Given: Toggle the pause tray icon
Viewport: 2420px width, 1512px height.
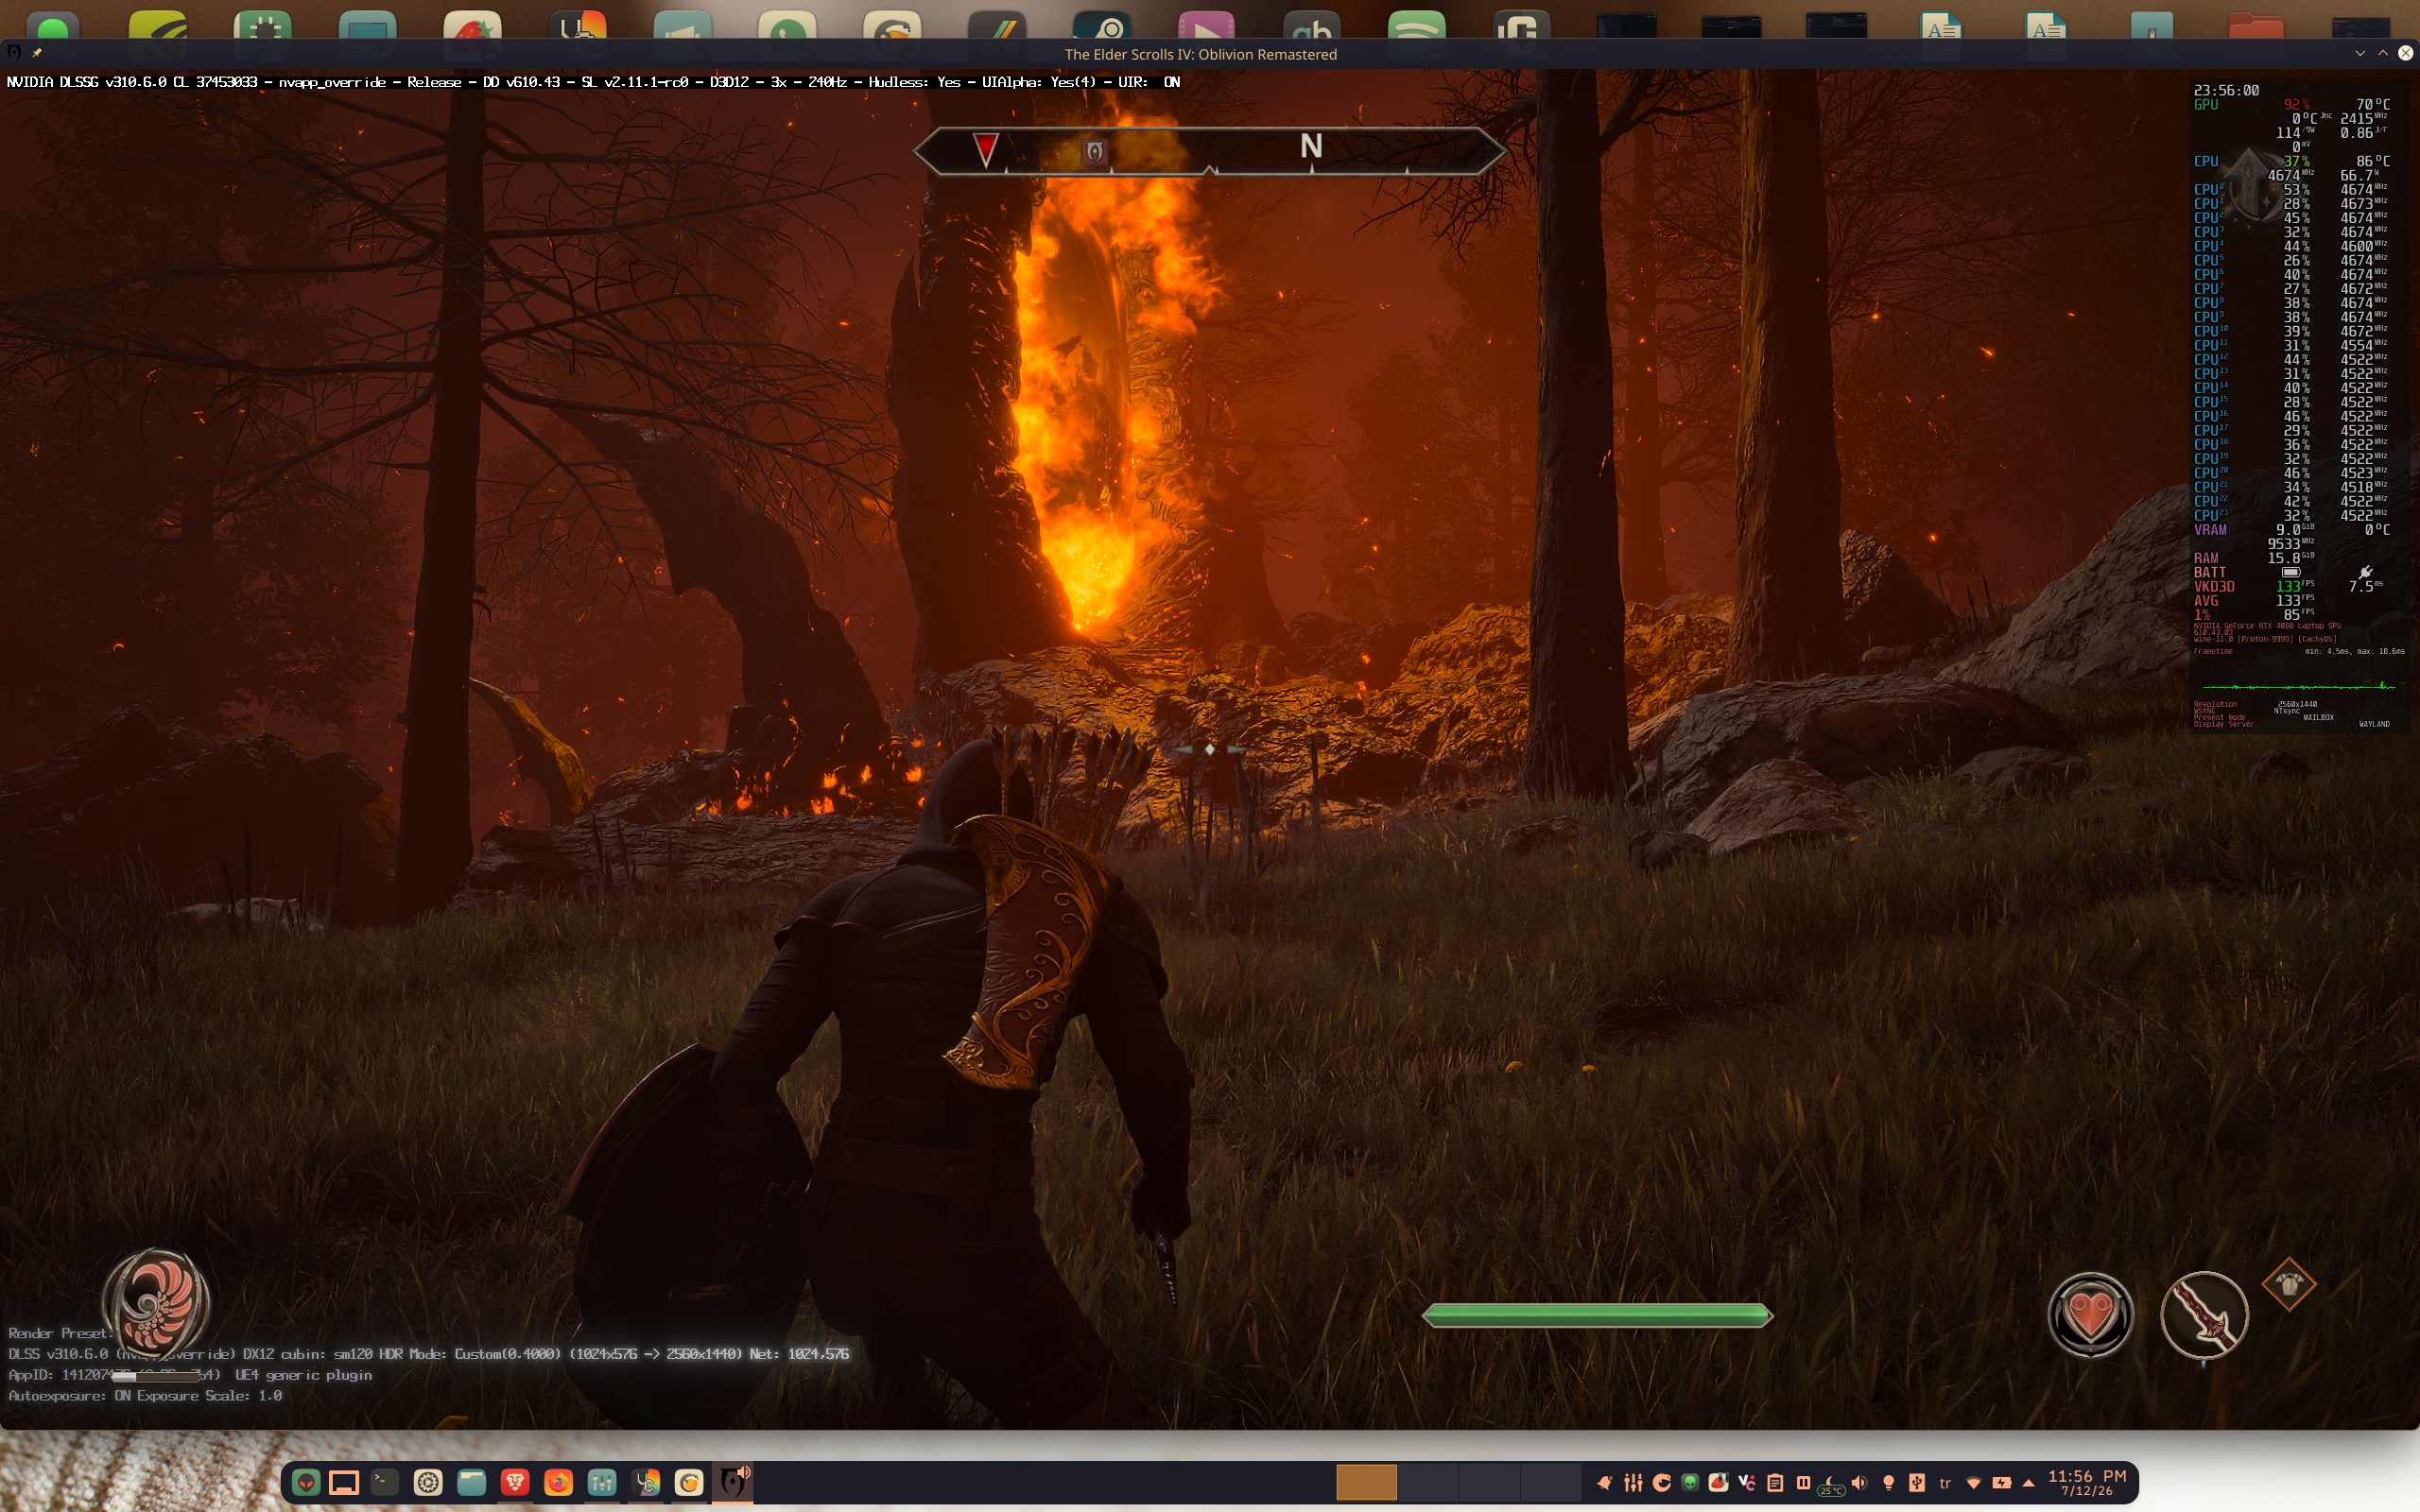Looking at the screenshot, I should [1803, 1483].
